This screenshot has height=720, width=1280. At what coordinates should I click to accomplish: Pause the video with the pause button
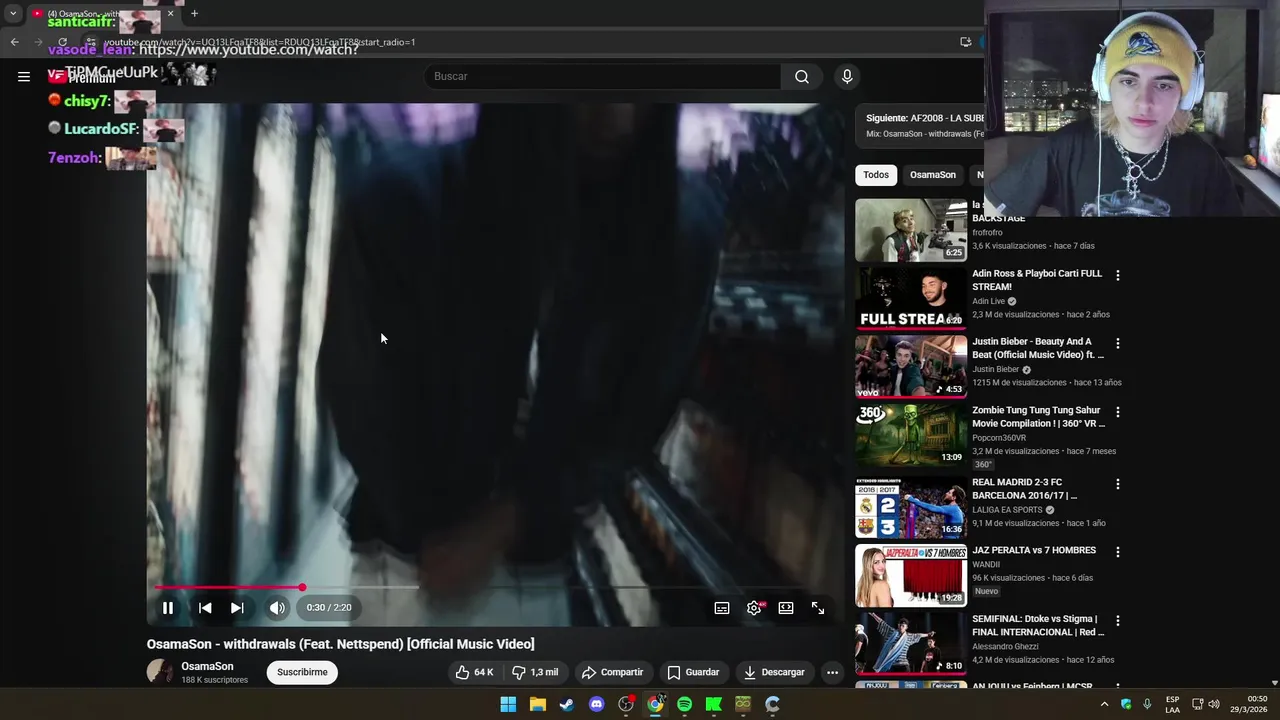[168, 608]
